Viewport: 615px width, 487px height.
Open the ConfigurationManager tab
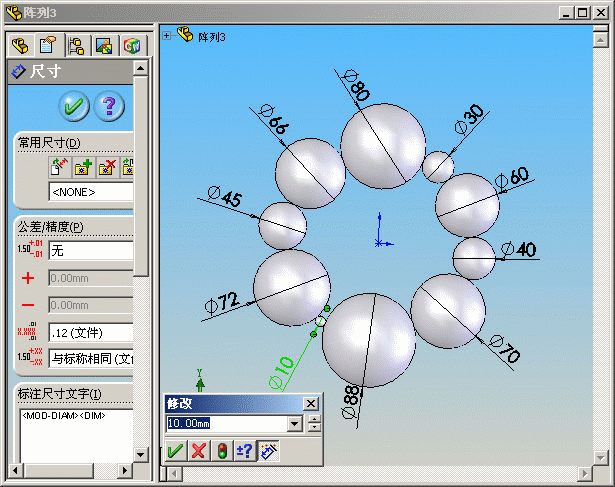[76, 46]
